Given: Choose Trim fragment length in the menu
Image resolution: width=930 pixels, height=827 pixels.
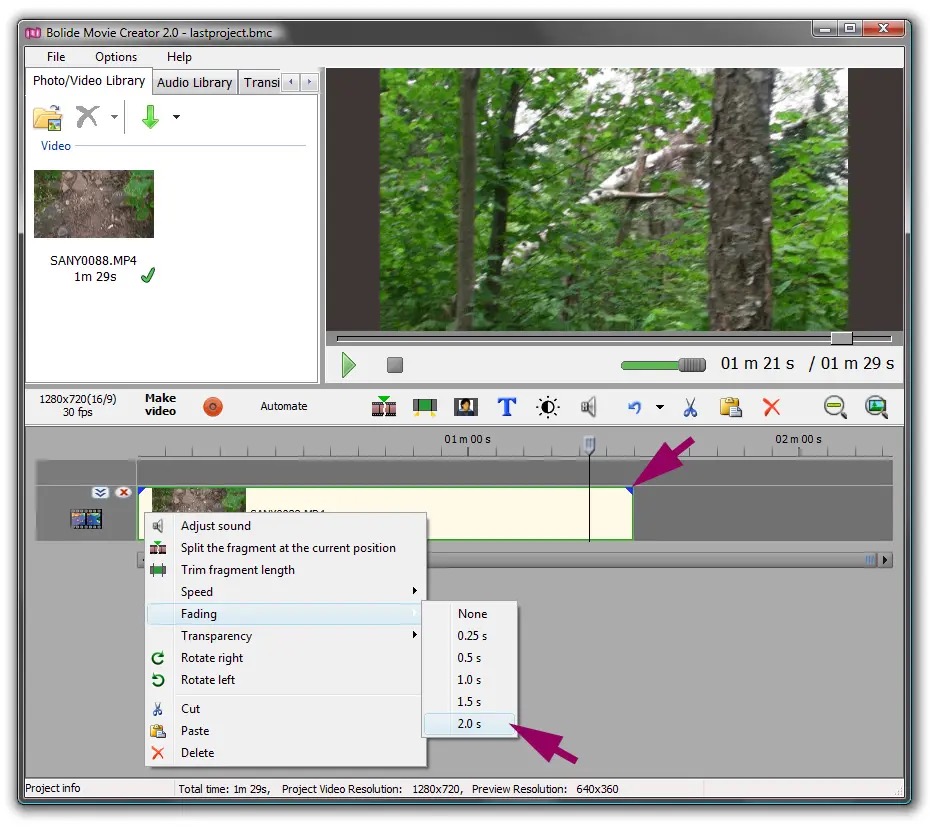Looking at the screenshot, I should point(286,570).
